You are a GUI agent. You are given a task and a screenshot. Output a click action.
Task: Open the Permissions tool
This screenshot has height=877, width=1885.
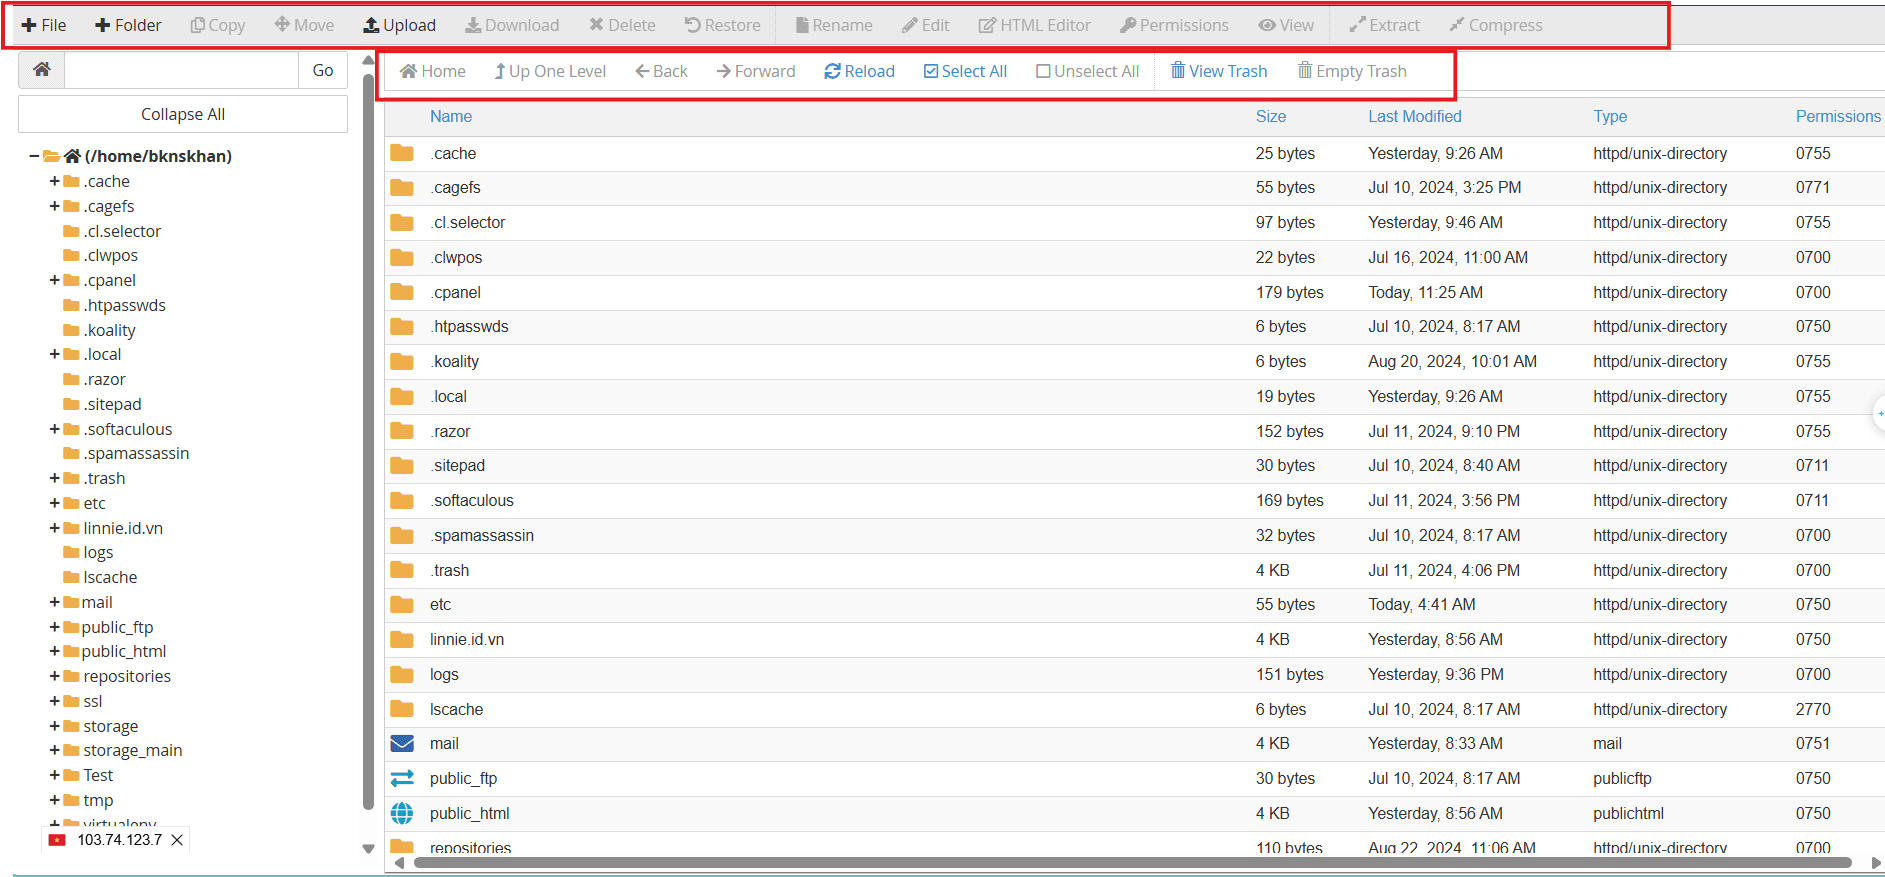pyautogui.click(x=1174, y=25)
